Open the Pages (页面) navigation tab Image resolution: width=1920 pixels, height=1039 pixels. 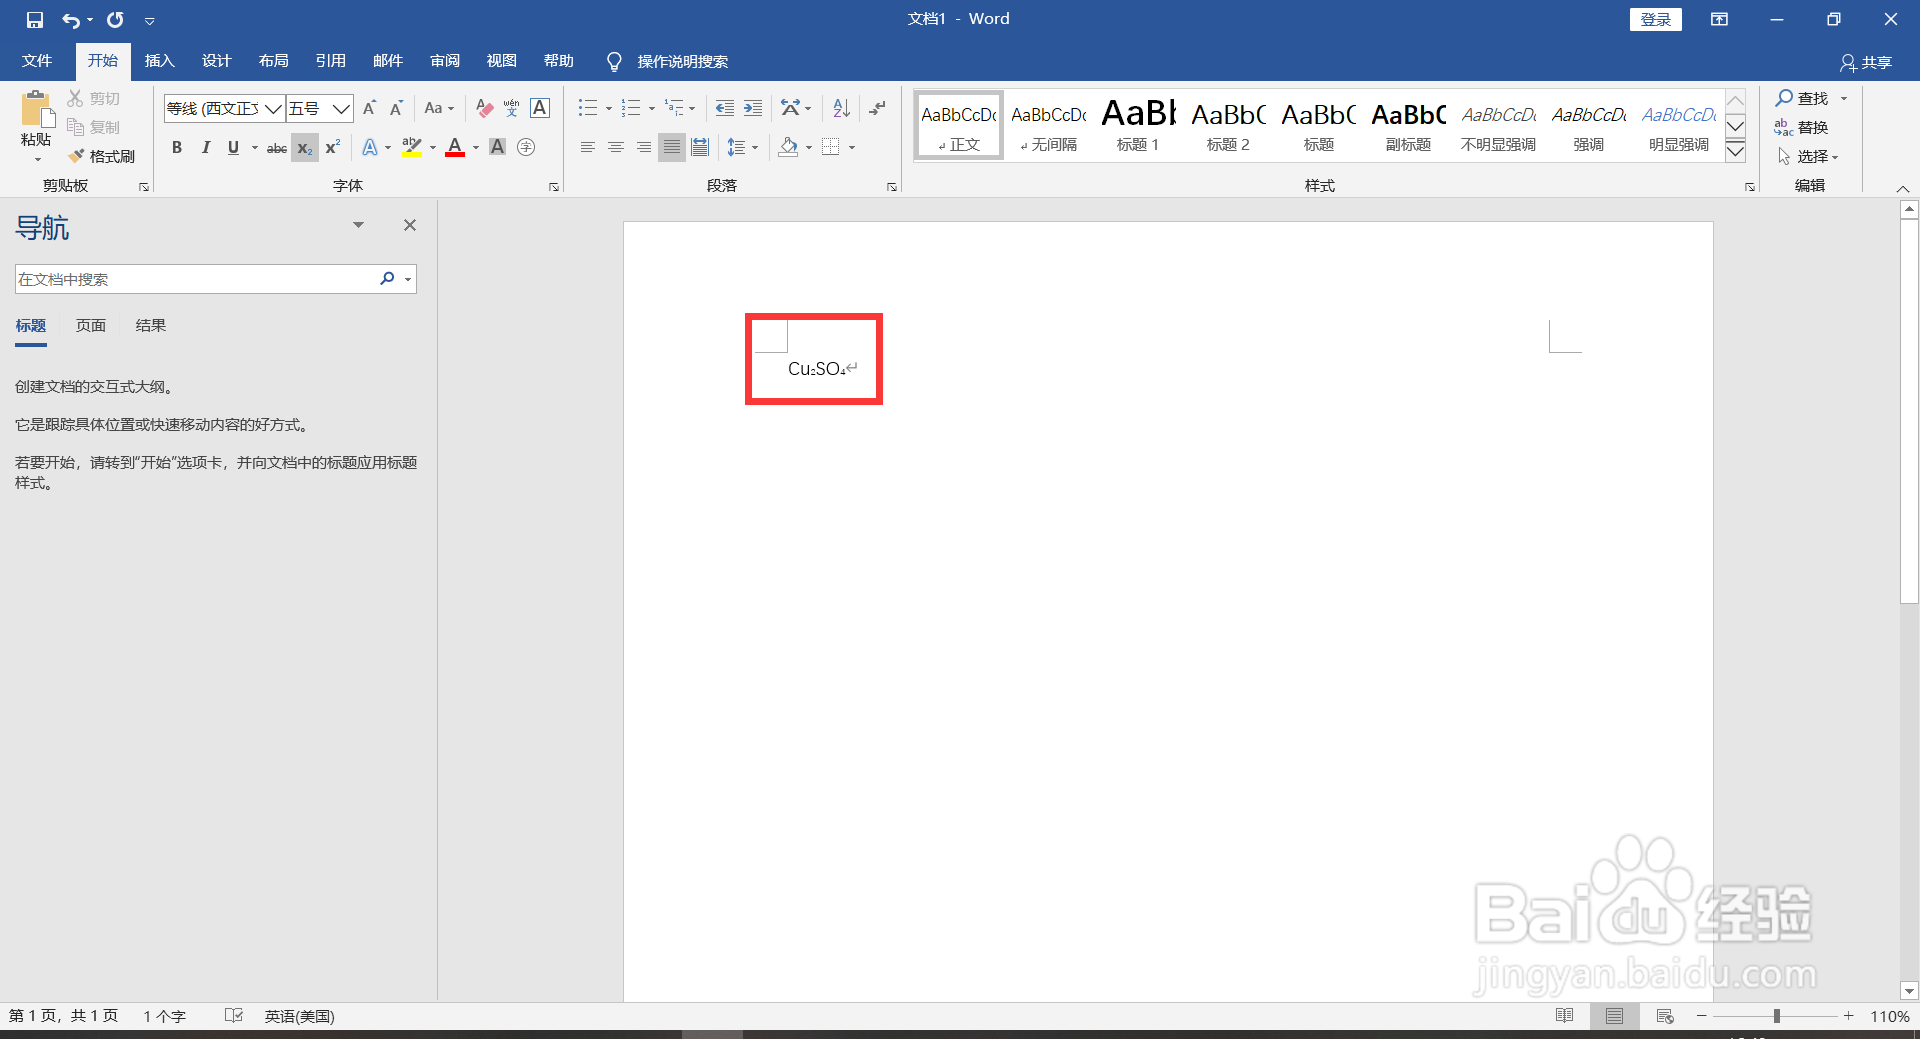point(91,326)
